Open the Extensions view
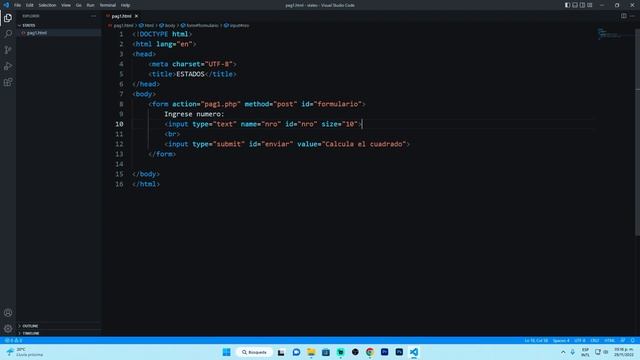Screen dimensions: 640x360 (8, 82)
